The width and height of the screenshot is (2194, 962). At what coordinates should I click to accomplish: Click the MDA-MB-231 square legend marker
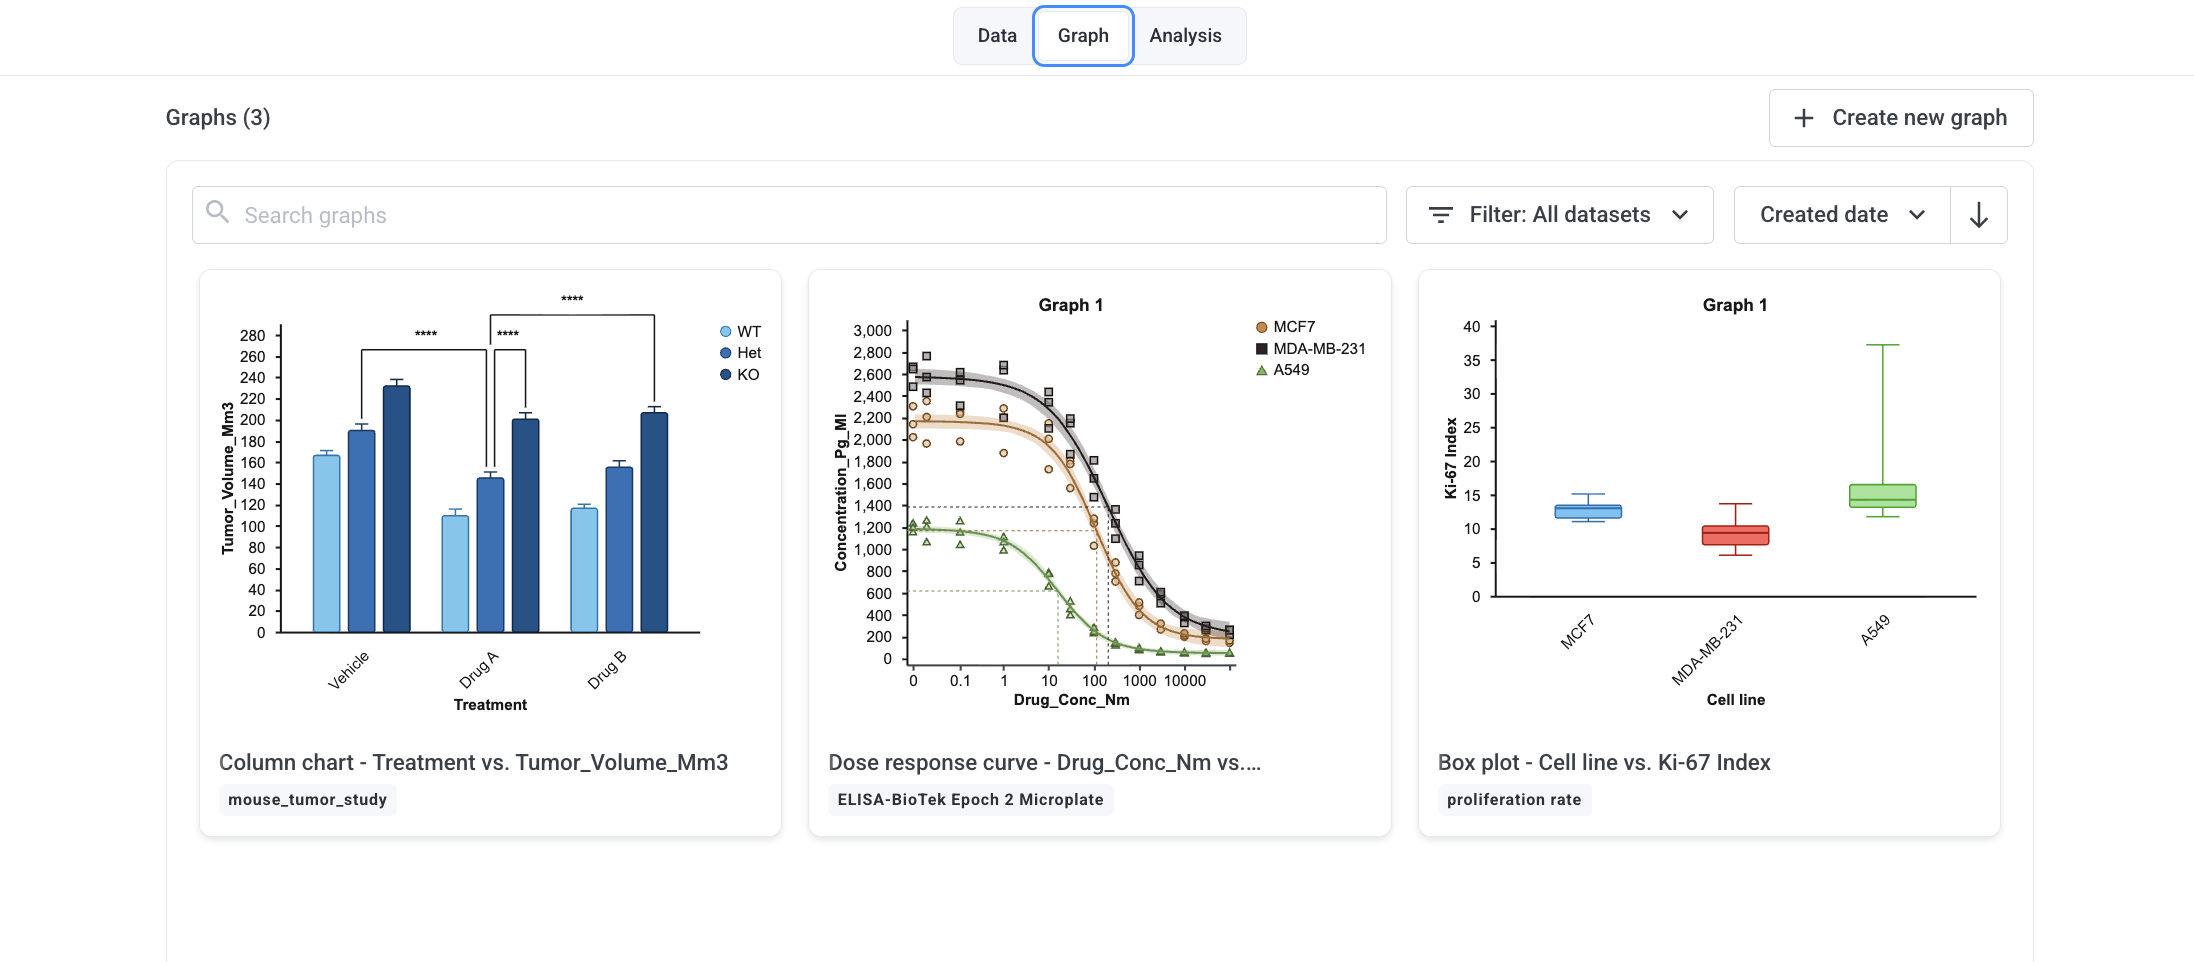[1262, 349]
